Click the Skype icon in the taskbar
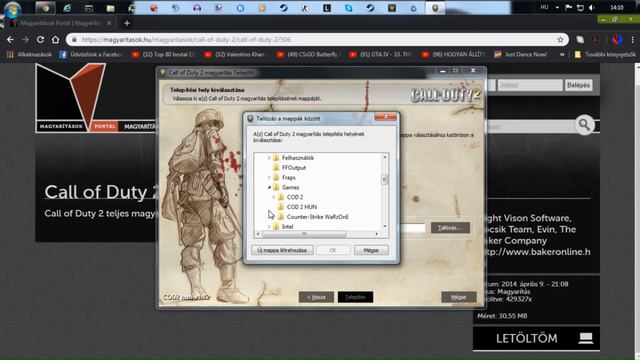The height and width of the screenshot is (360, 640). [349, 8]
